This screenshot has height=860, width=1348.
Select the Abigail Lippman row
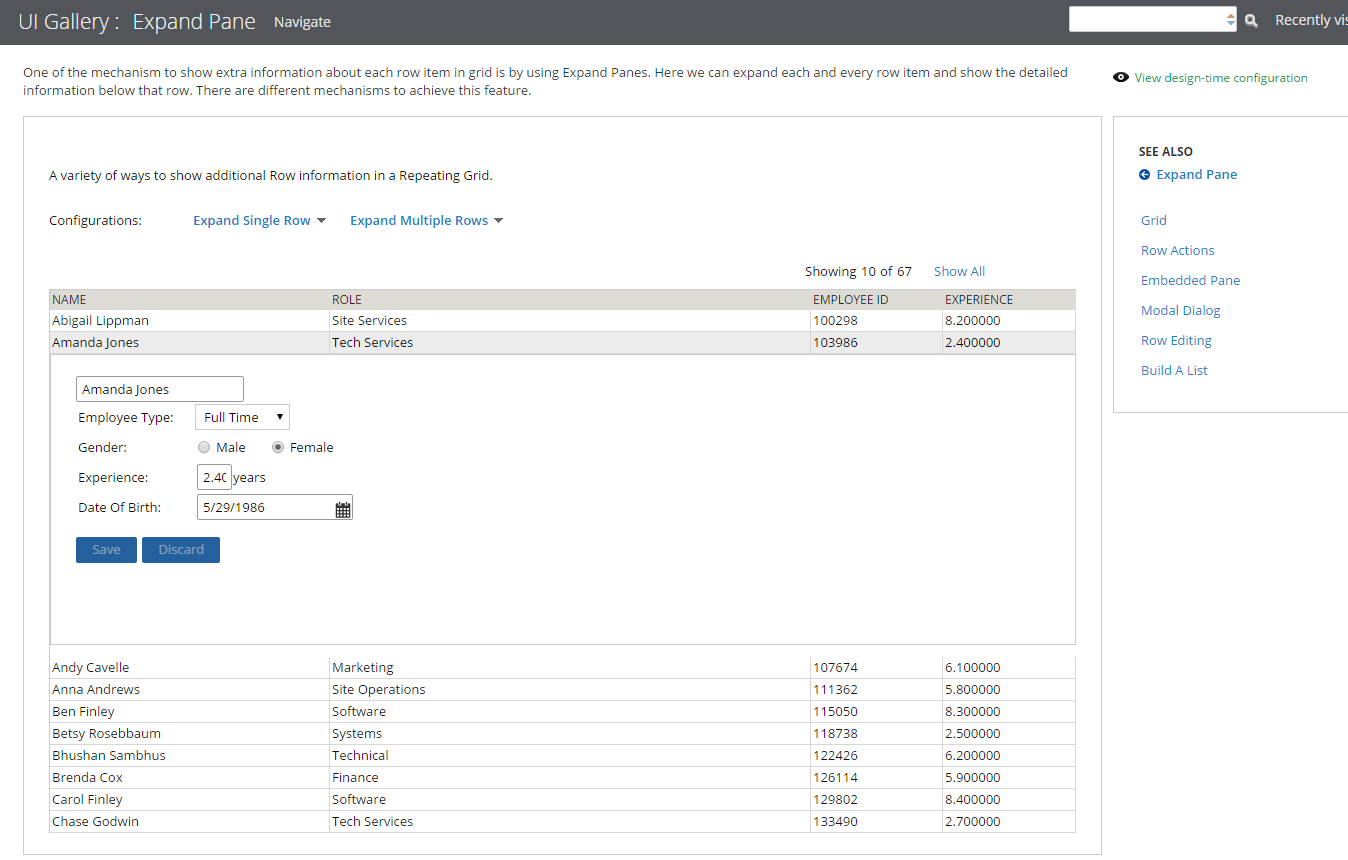pyautogui.click(x=562, y=321)
